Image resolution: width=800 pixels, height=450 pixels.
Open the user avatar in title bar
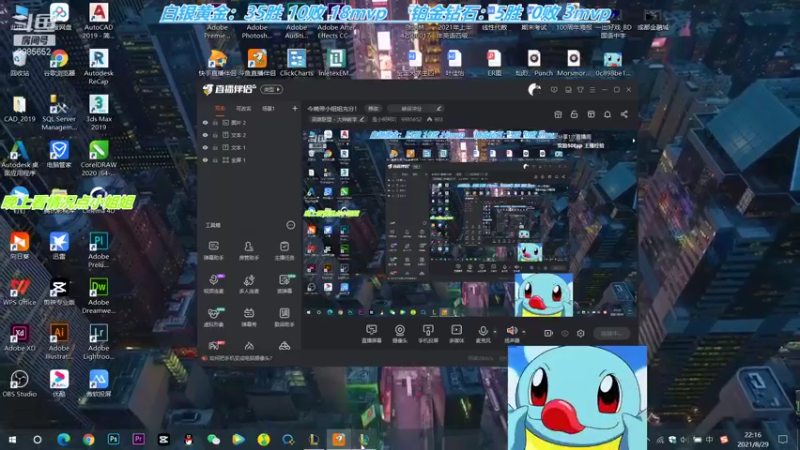[534, 90]
